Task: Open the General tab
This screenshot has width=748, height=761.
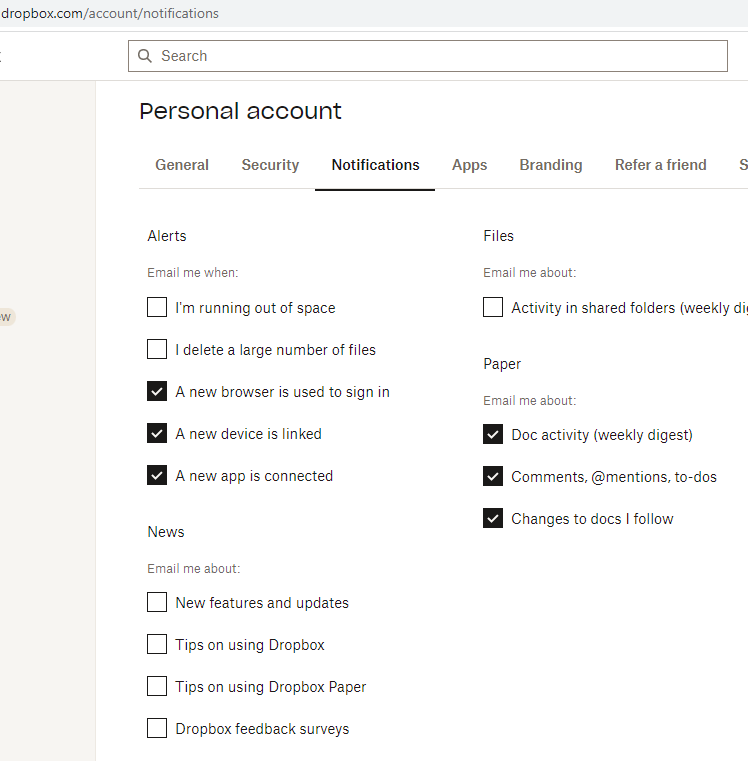Action: click(182, 165)
